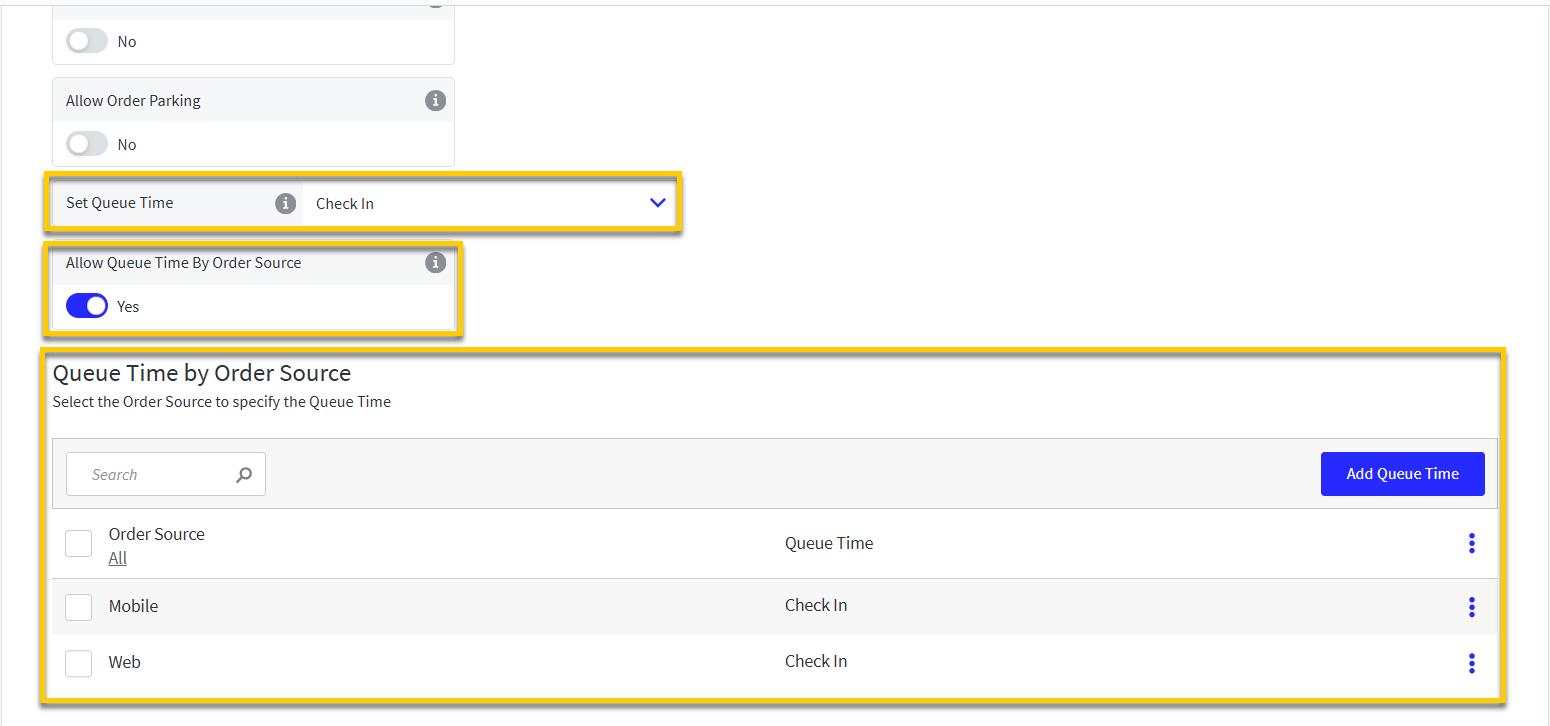Image resolution: width=1550 pixels, height=726 pixels.
Task: Tick the select-all checkbox beside Order Source
Action: 79,544
